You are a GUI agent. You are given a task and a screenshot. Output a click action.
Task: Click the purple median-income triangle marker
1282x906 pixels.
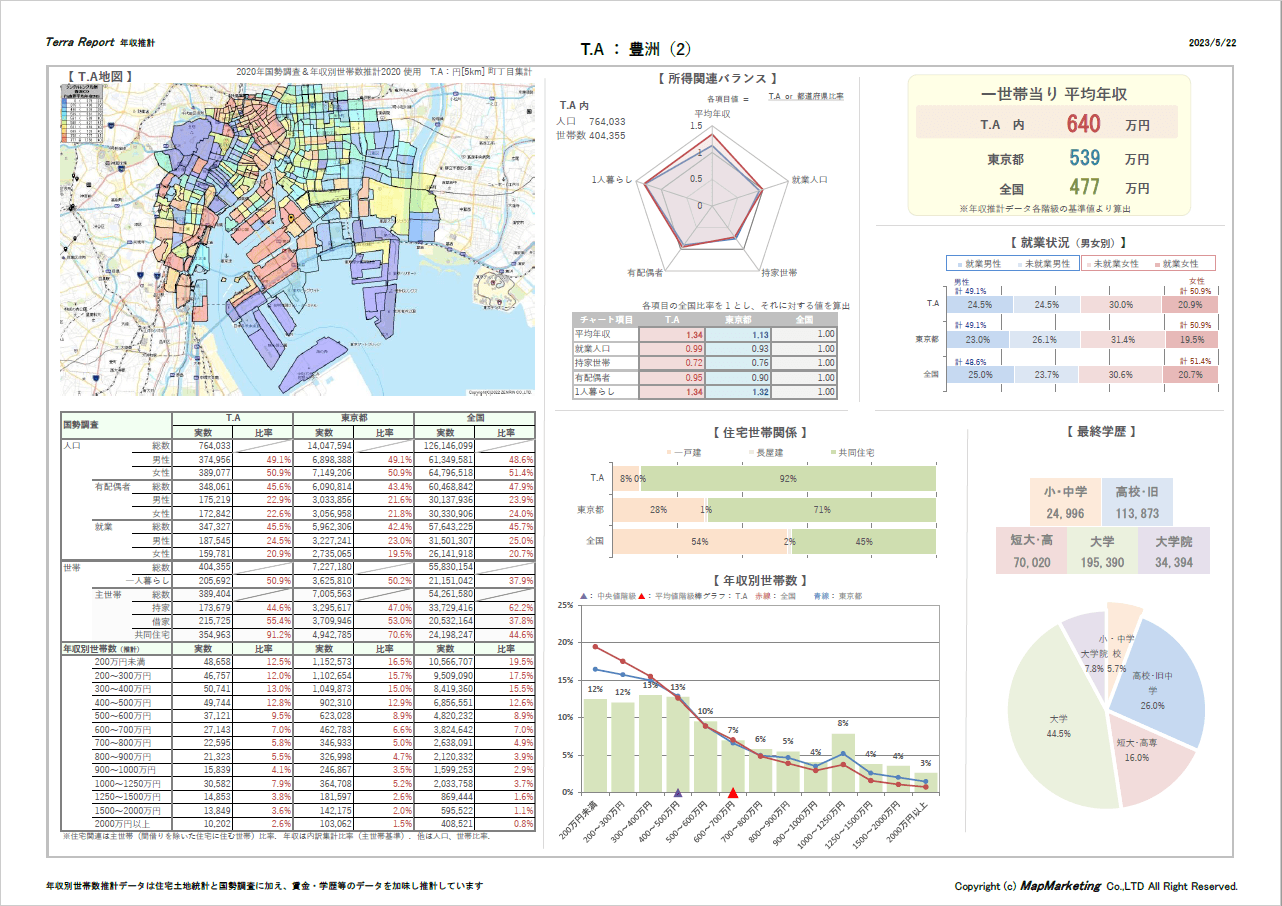(678, 794)
